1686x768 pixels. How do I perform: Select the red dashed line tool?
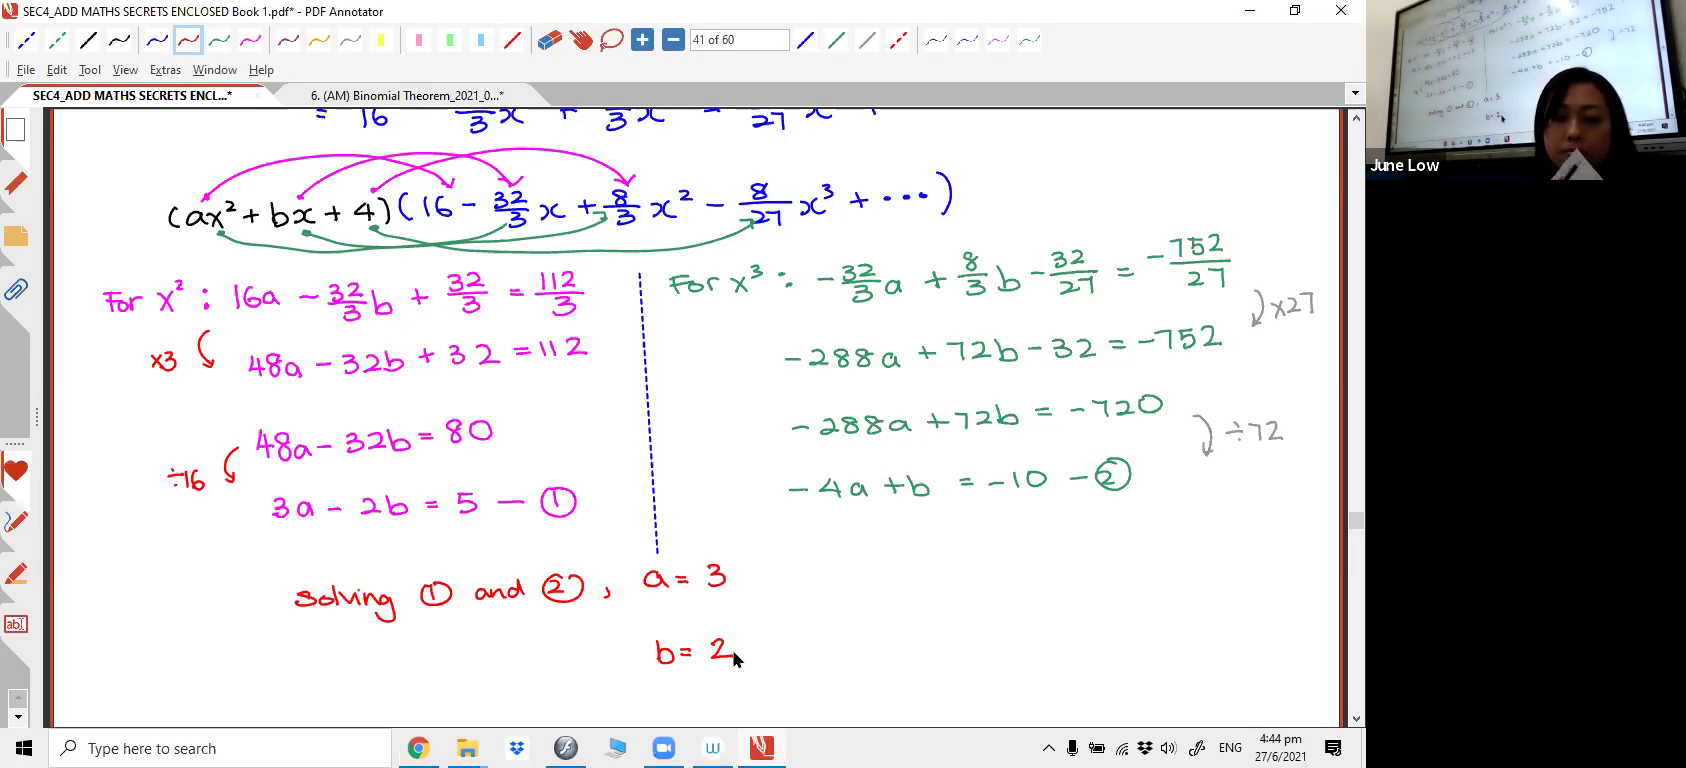coord(899,41)
